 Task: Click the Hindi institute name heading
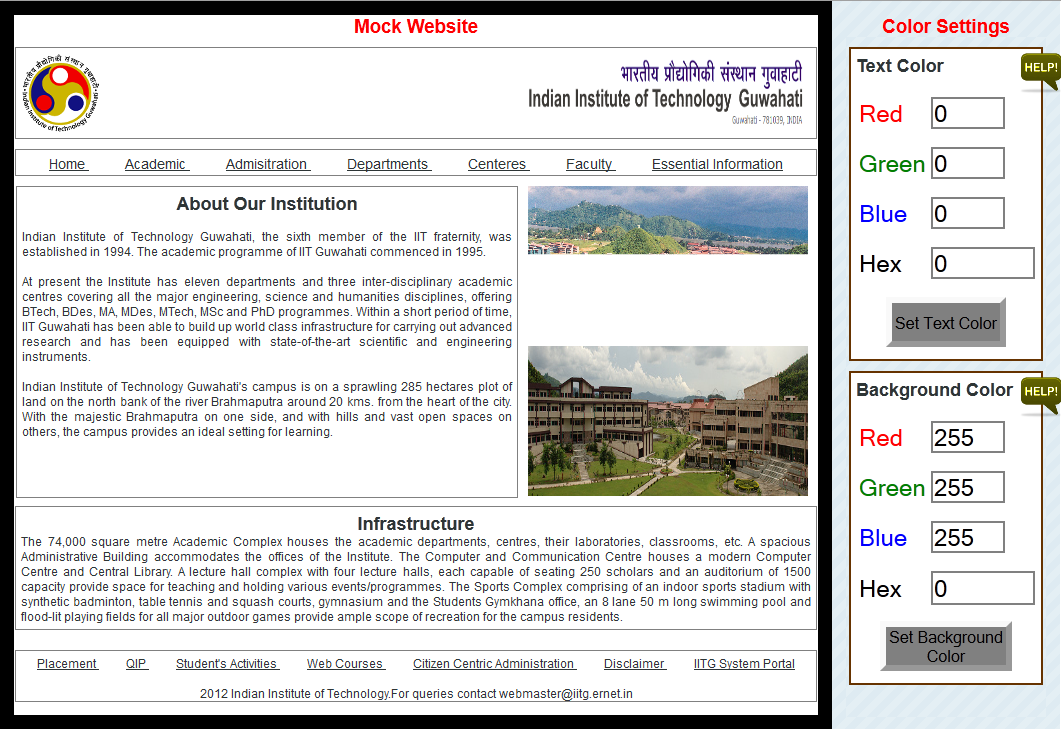click(x=711, y=73)
